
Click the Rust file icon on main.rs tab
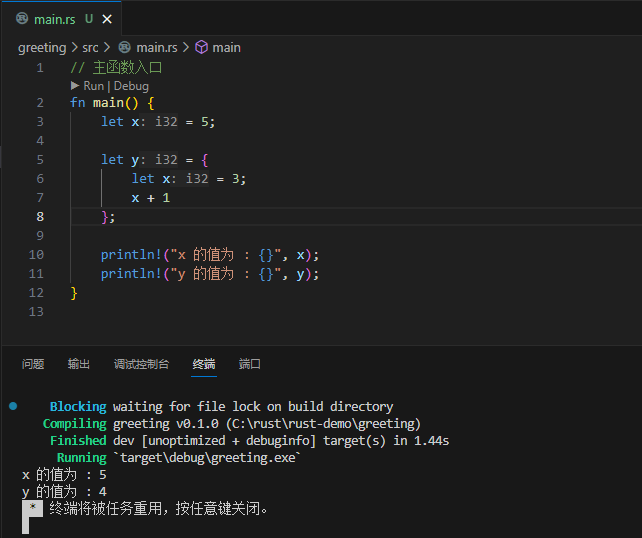click(x=22, y=19)
